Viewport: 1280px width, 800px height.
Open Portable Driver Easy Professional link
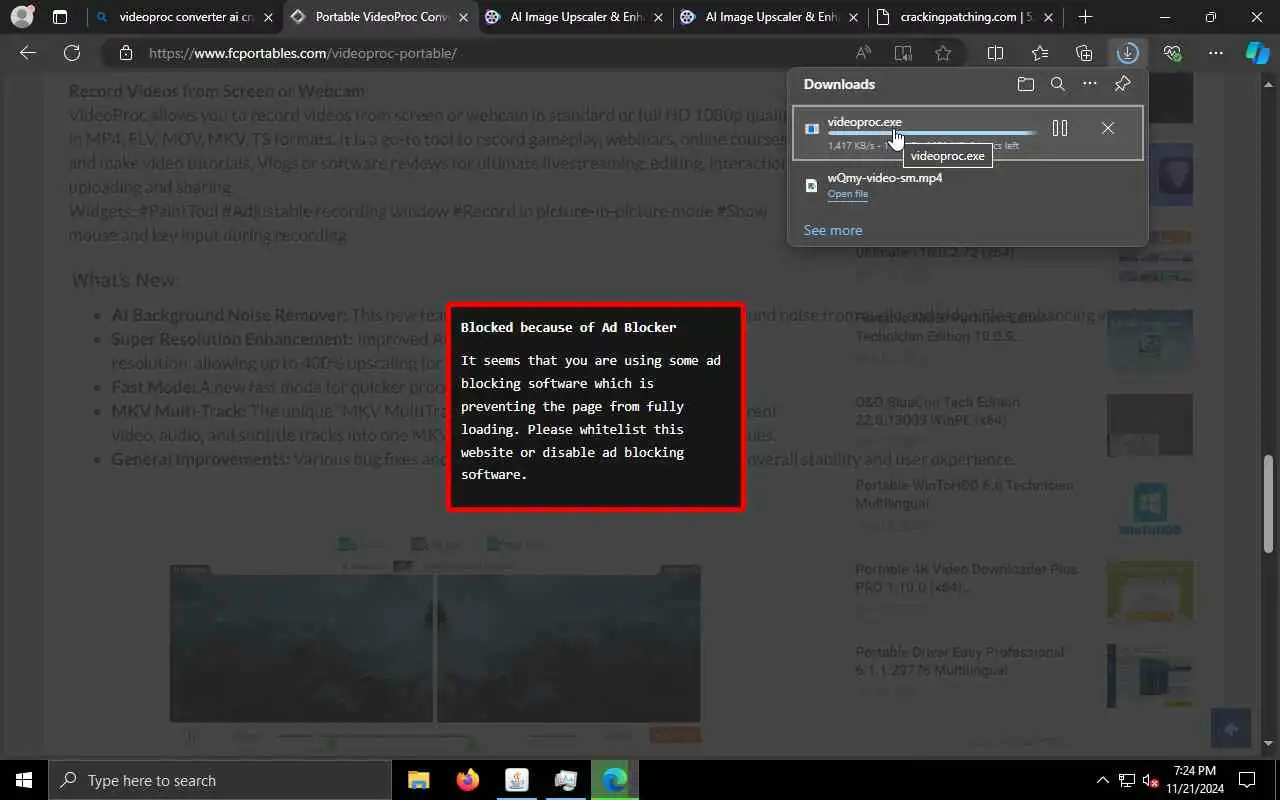tap(959, 660)
